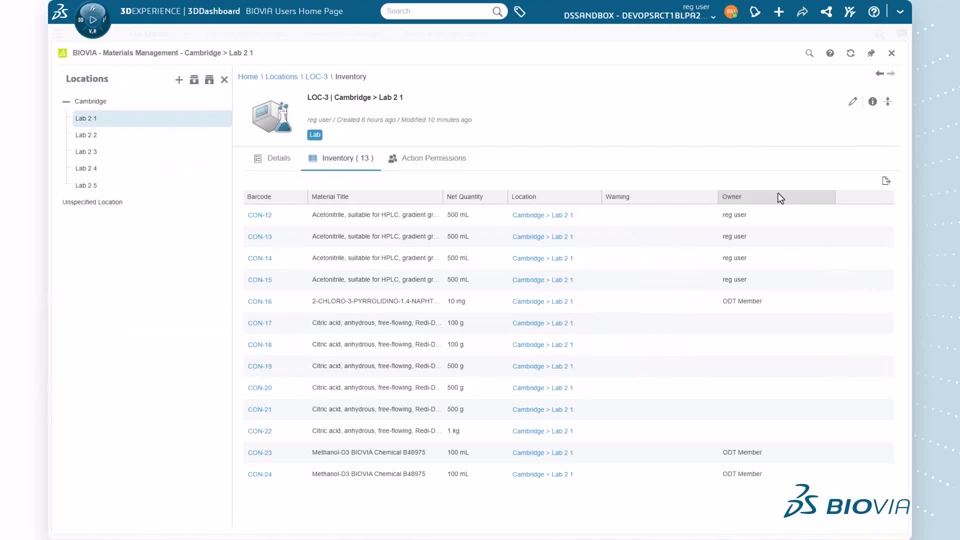Edit the location with pencil icon
The image size is (960, 540).
853,102
